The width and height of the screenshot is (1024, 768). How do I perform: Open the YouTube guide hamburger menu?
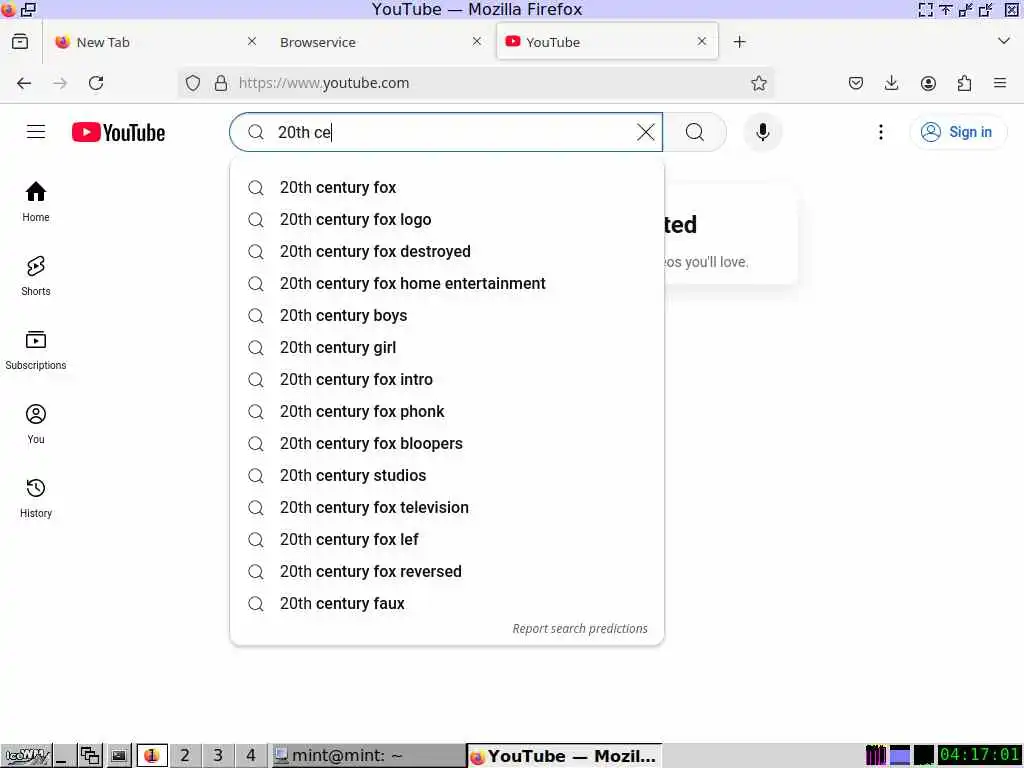(x=36, y=132)
